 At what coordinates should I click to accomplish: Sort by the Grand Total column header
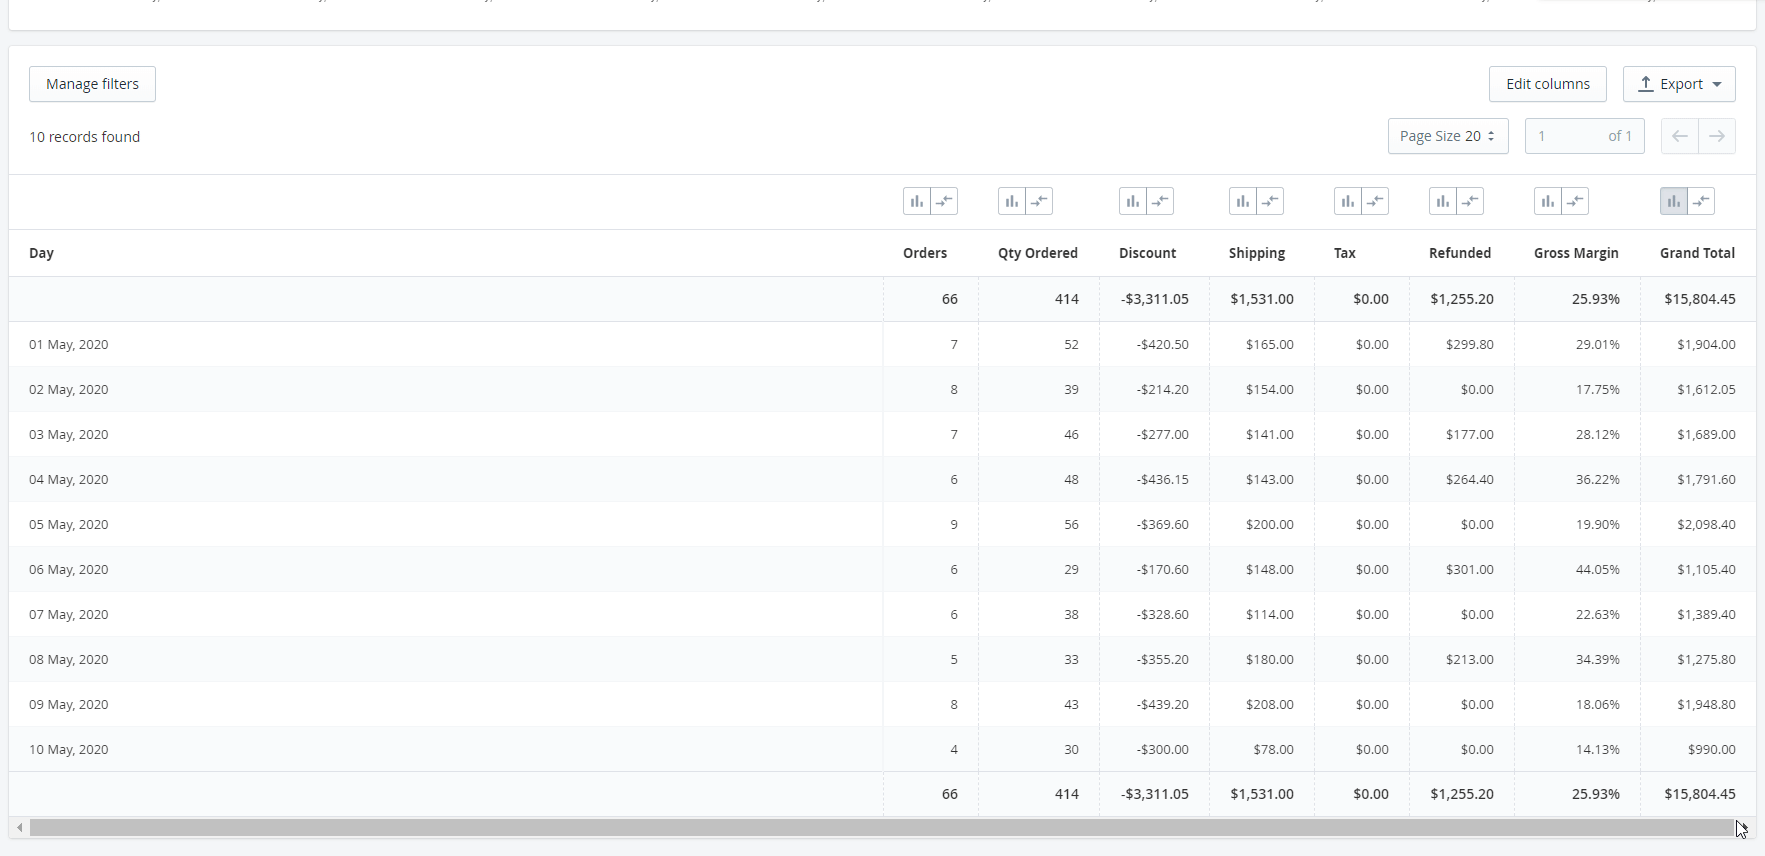click(x=1697, y=253)
